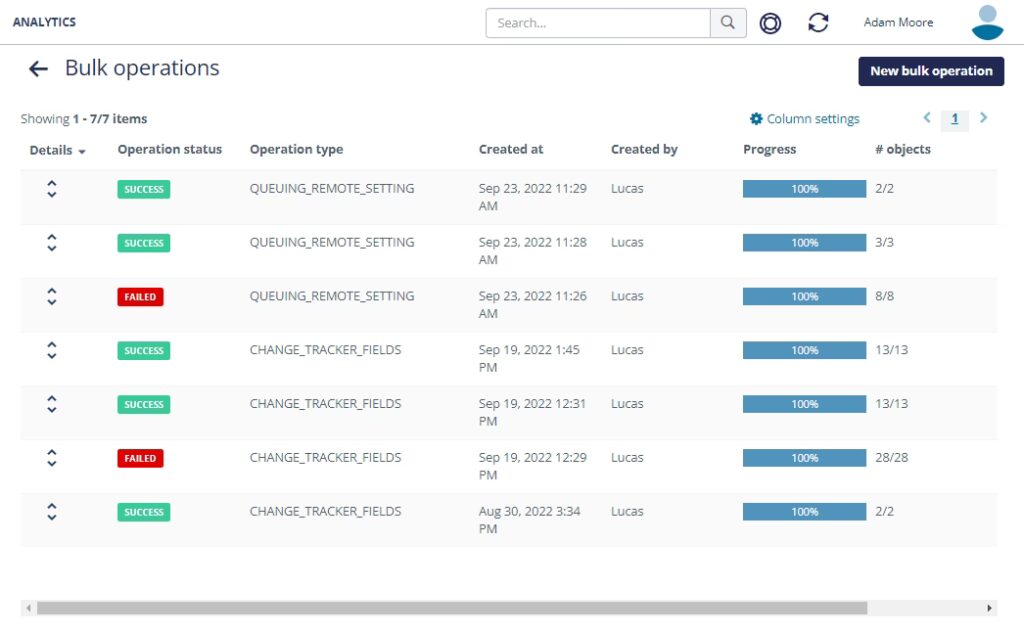Screen dimensions: 1024x634
Task: Click into the Search input field
Action: pos(598,23)
